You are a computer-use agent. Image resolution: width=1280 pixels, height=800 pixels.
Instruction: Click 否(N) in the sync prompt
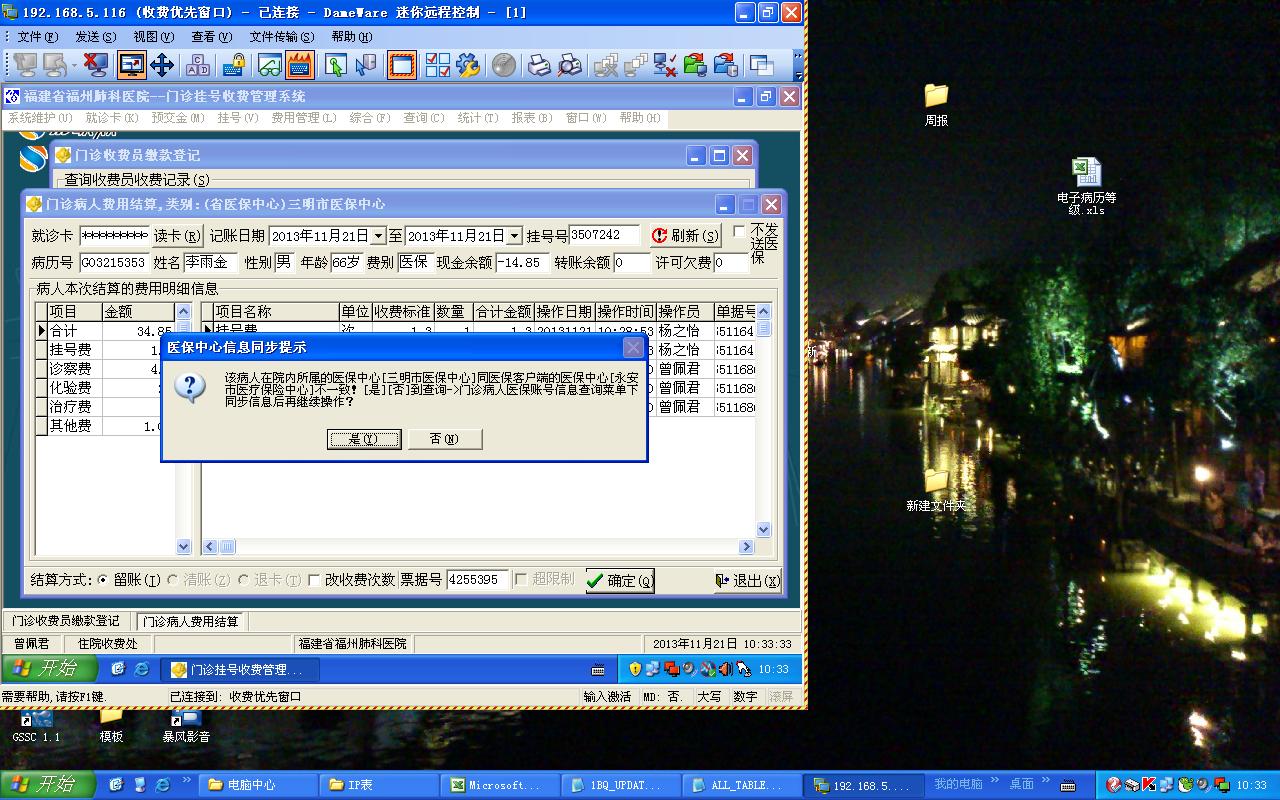[445, 439]
